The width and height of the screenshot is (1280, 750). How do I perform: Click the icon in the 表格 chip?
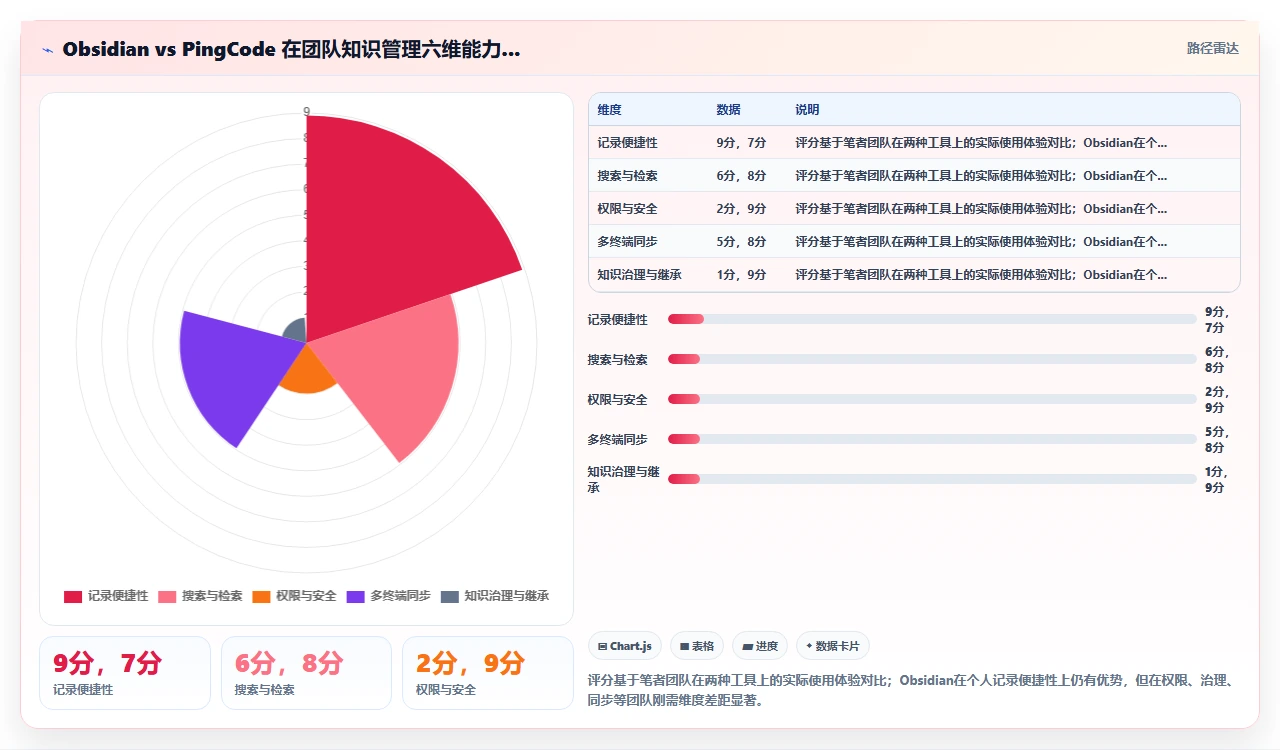click(x=684, y=647)
